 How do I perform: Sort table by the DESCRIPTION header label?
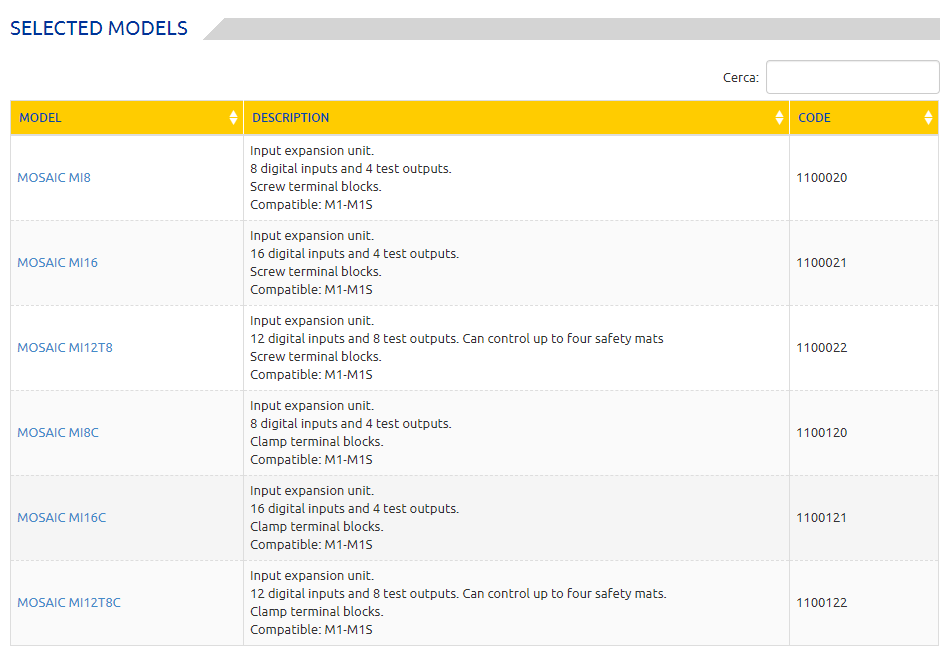click(290, 118)
